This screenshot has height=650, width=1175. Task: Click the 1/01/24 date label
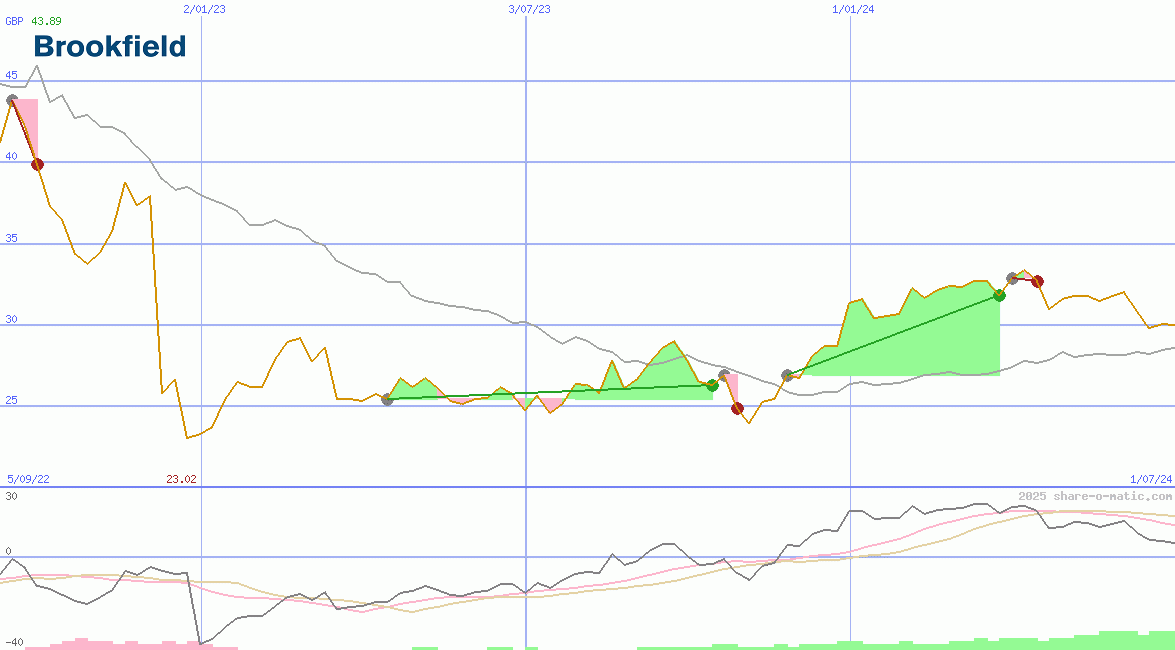[854, 9]
